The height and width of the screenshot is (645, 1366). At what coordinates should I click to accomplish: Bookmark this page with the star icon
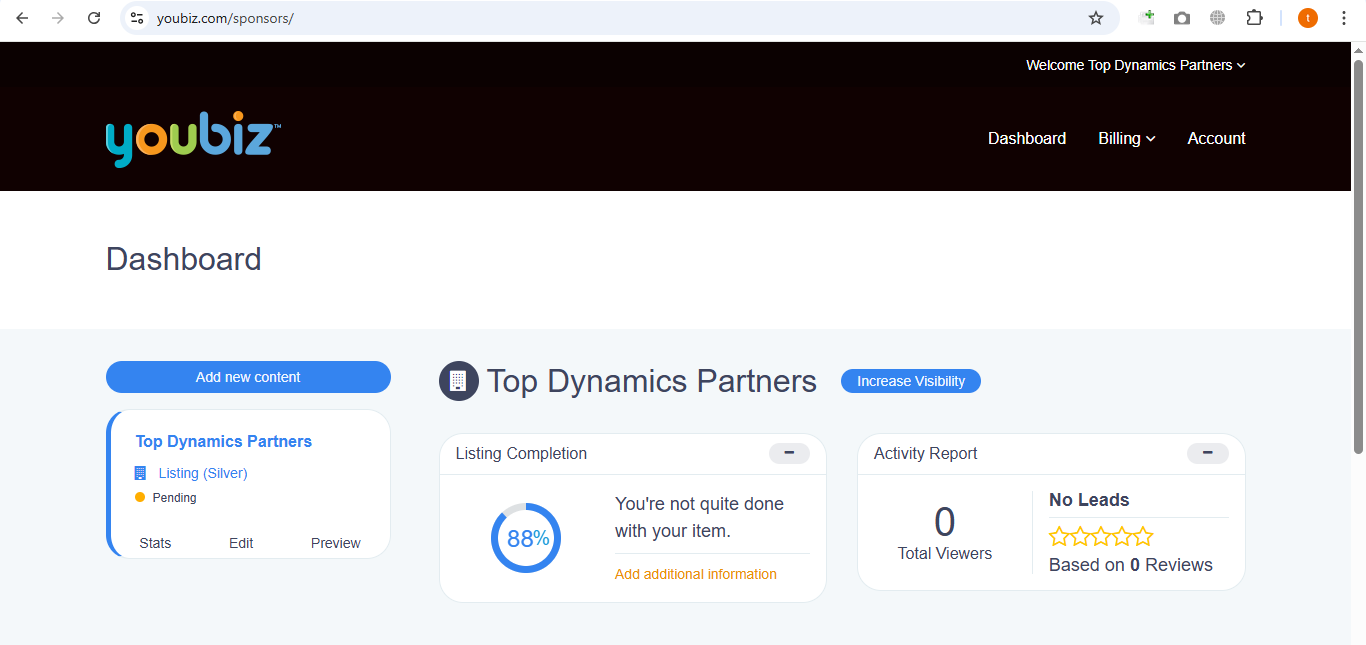[x=1096, y=18]
